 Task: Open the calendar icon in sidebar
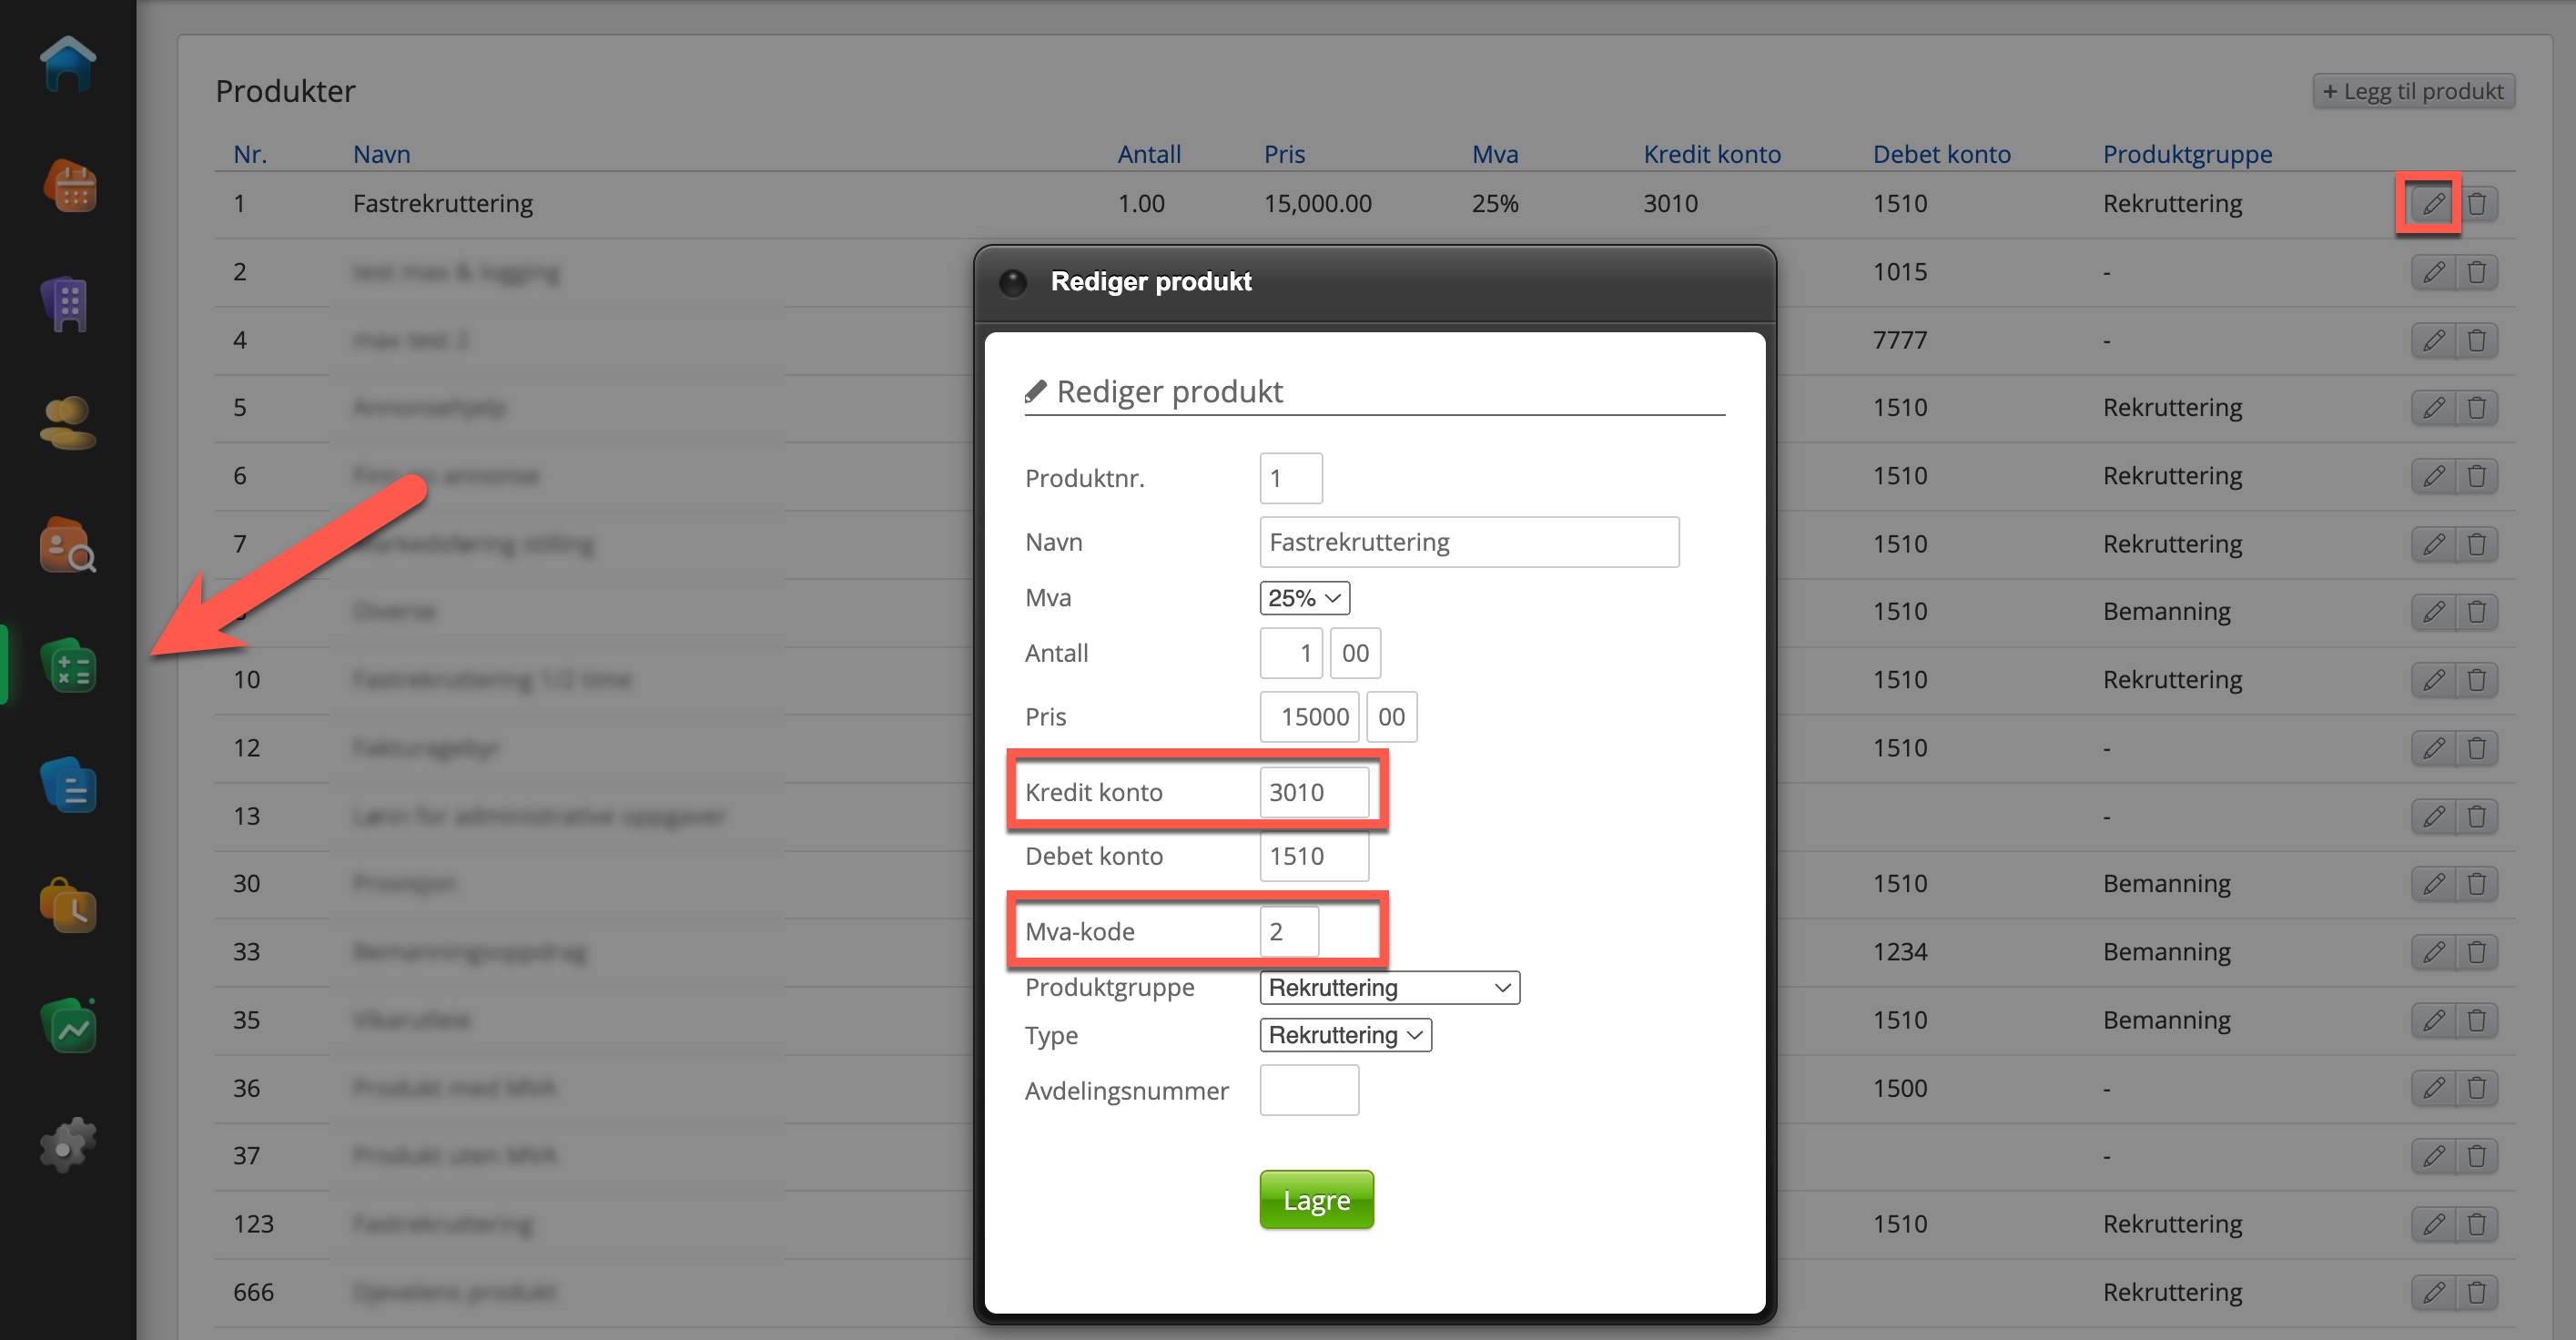pyautogui.click(x=68, y=186)
